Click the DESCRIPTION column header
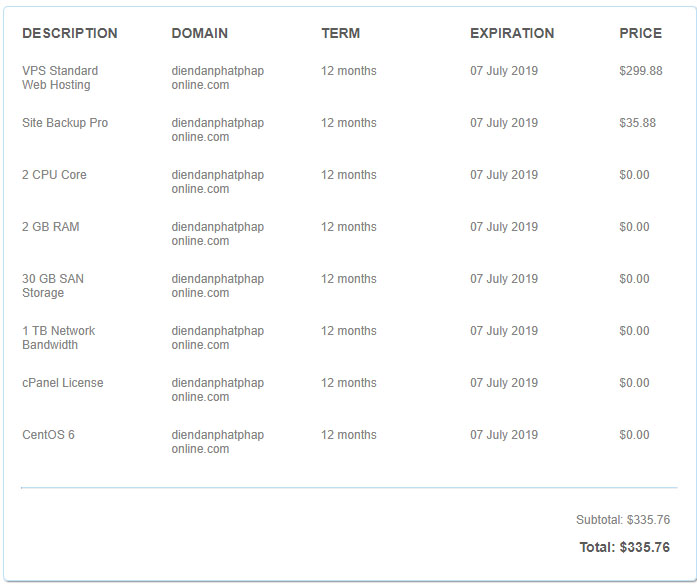This screenshot has height=585, width=697. click(70, 33)
